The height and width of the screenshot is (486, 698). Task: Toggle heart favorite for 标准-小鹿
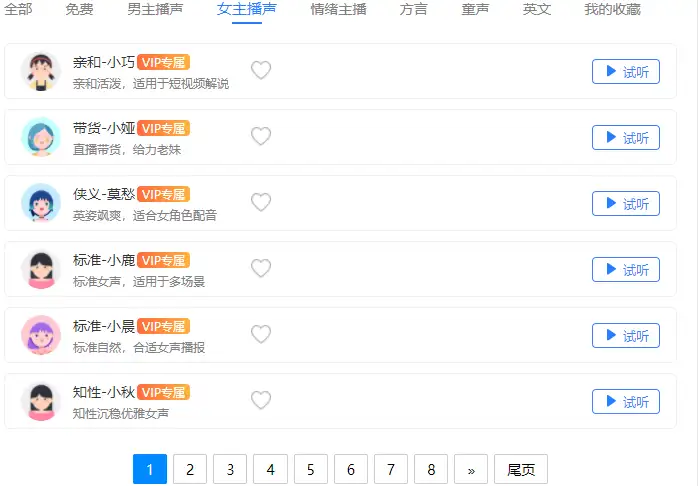pos(261,268)
